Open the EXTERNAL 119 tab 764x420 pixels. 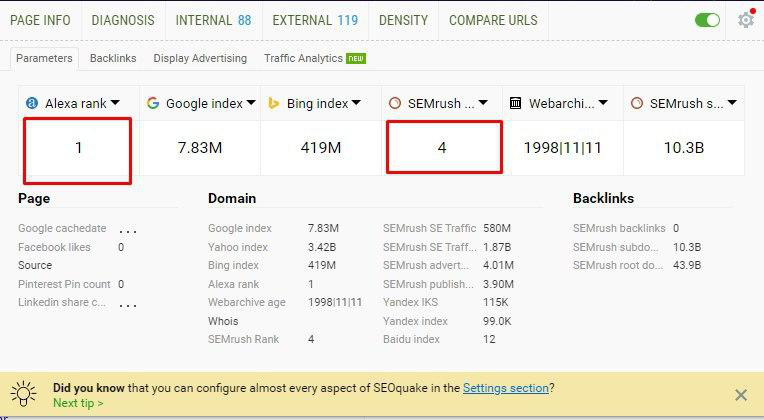tap(315, 20)
